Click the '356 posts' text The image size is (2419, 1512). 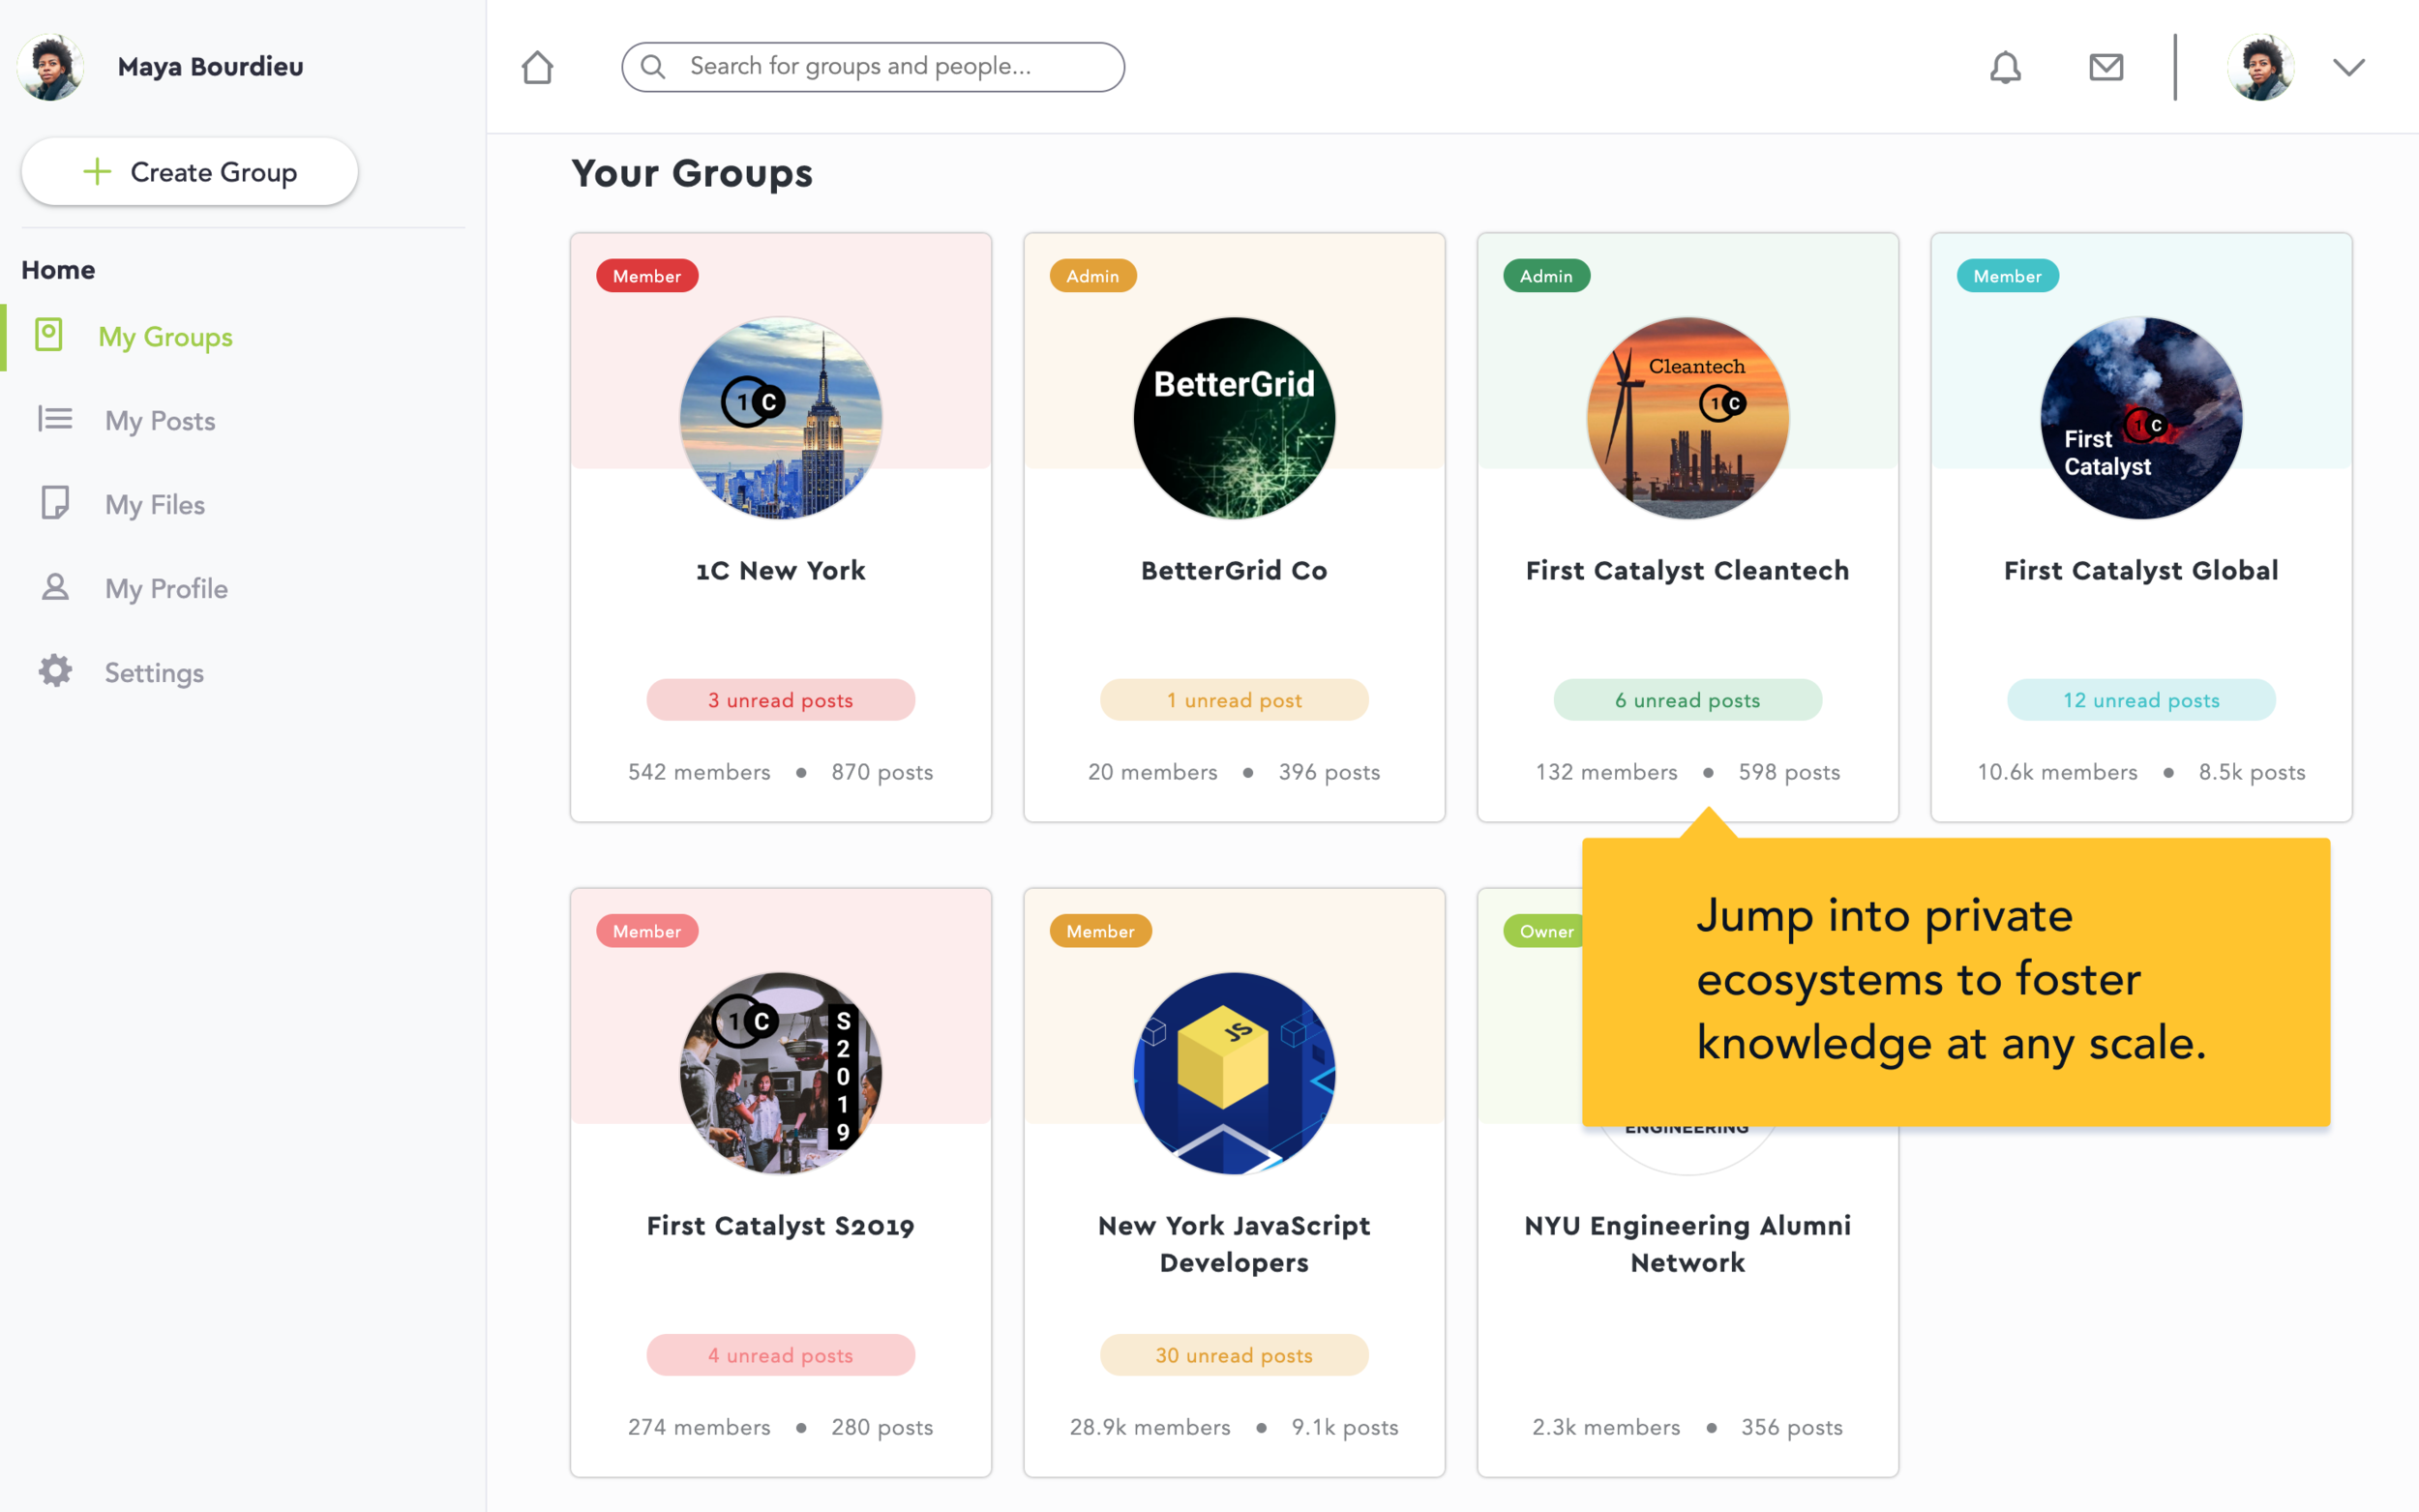(1791, 1427)
